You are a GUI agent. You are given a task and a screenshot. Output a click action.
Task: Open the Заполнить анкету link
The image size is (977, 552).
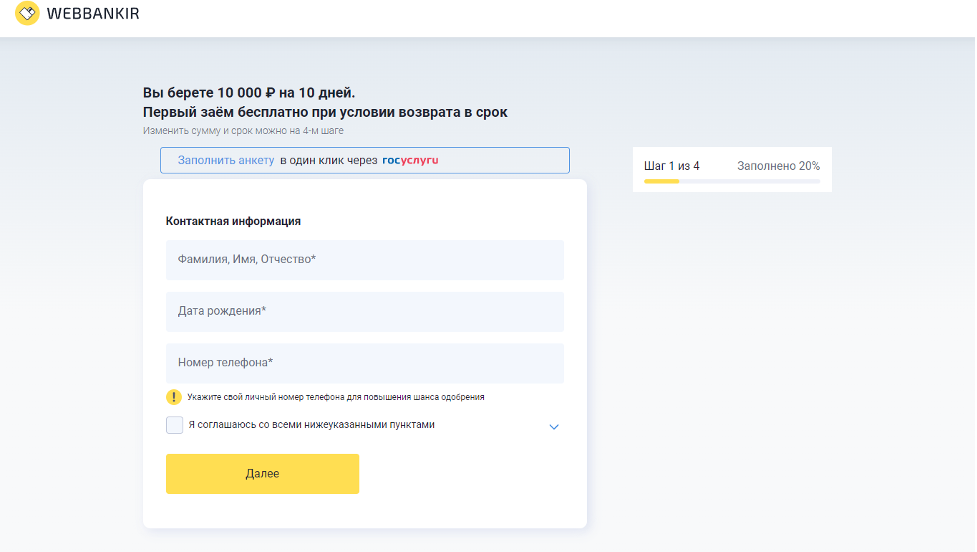226,160
